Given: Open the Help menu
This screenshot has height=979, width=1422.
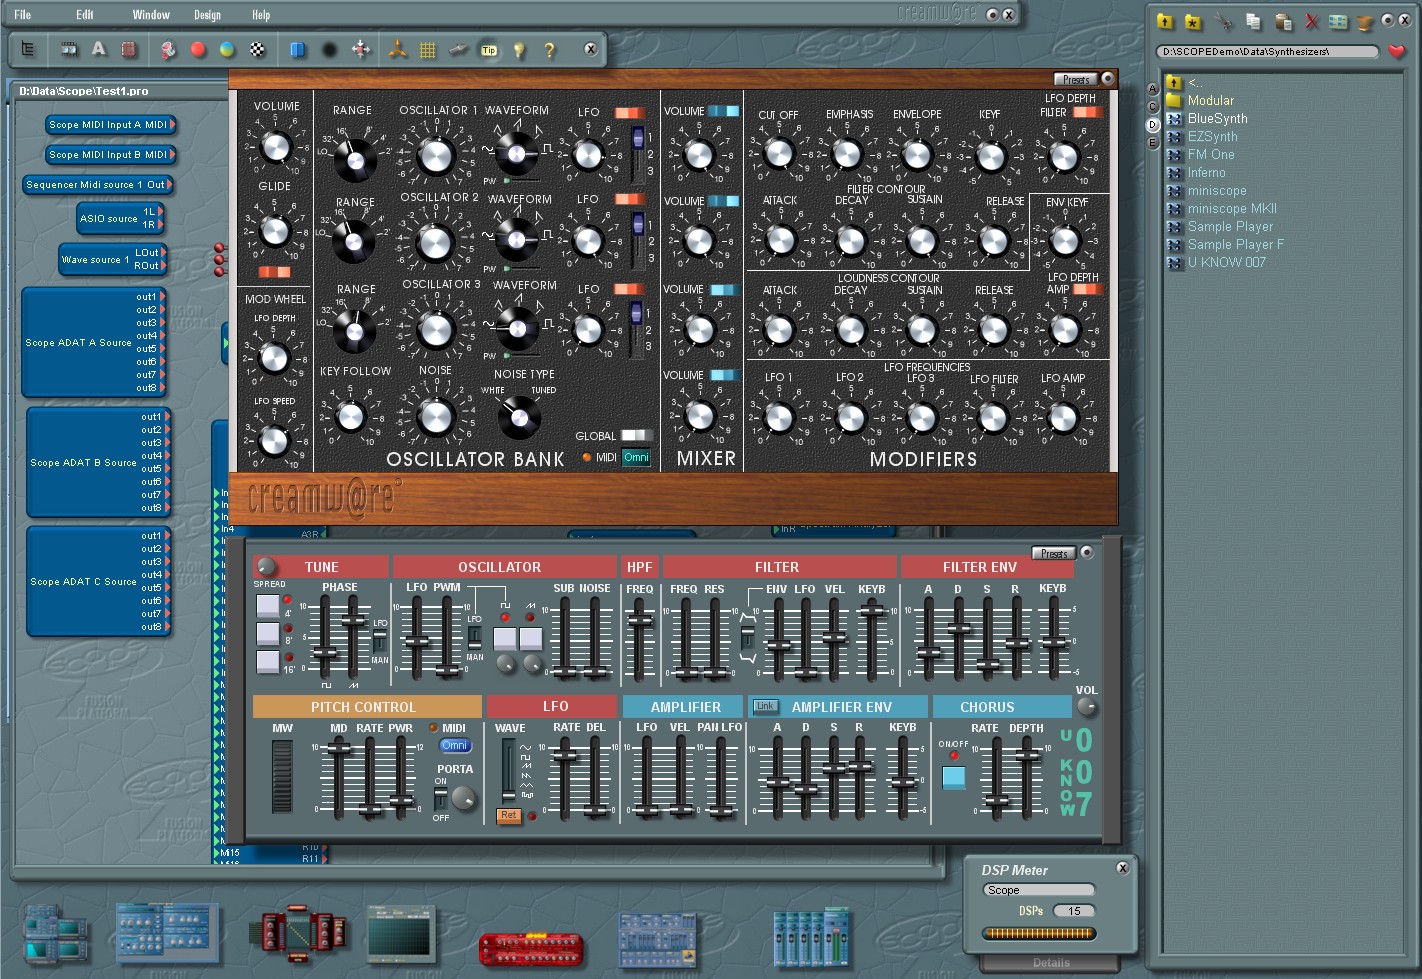Looking at the screenshot, I should point(261,14).
